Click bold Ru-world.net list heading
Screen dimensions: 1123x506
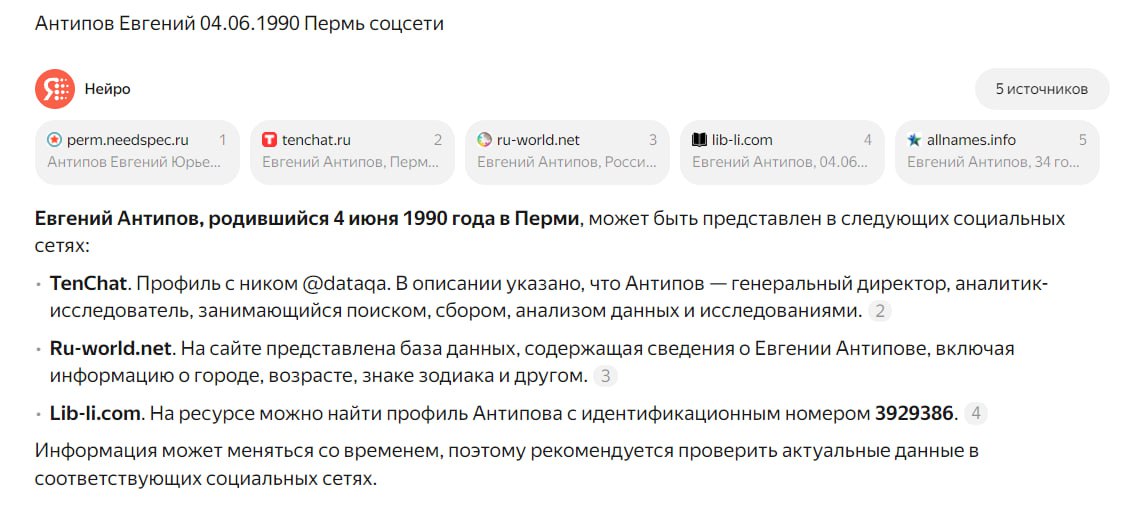coord(111,349)
